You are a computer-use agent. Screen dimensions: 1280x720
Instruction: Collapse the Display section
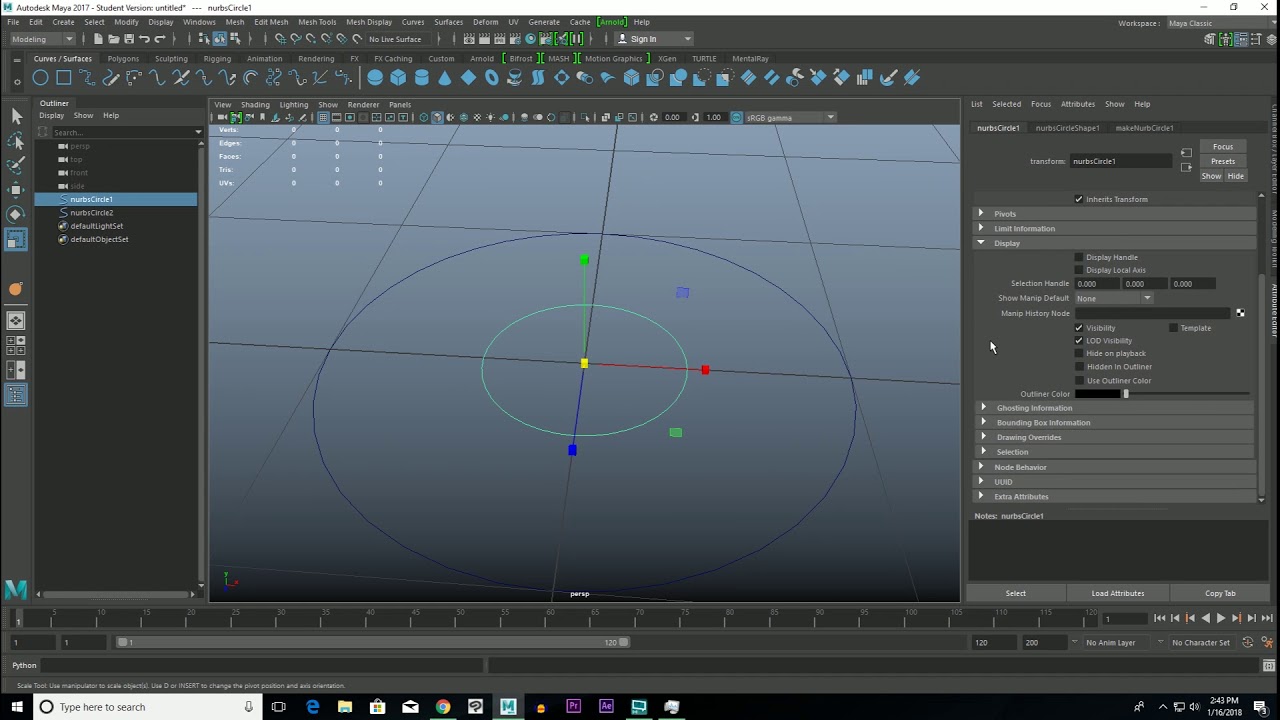coord(1114,243)
